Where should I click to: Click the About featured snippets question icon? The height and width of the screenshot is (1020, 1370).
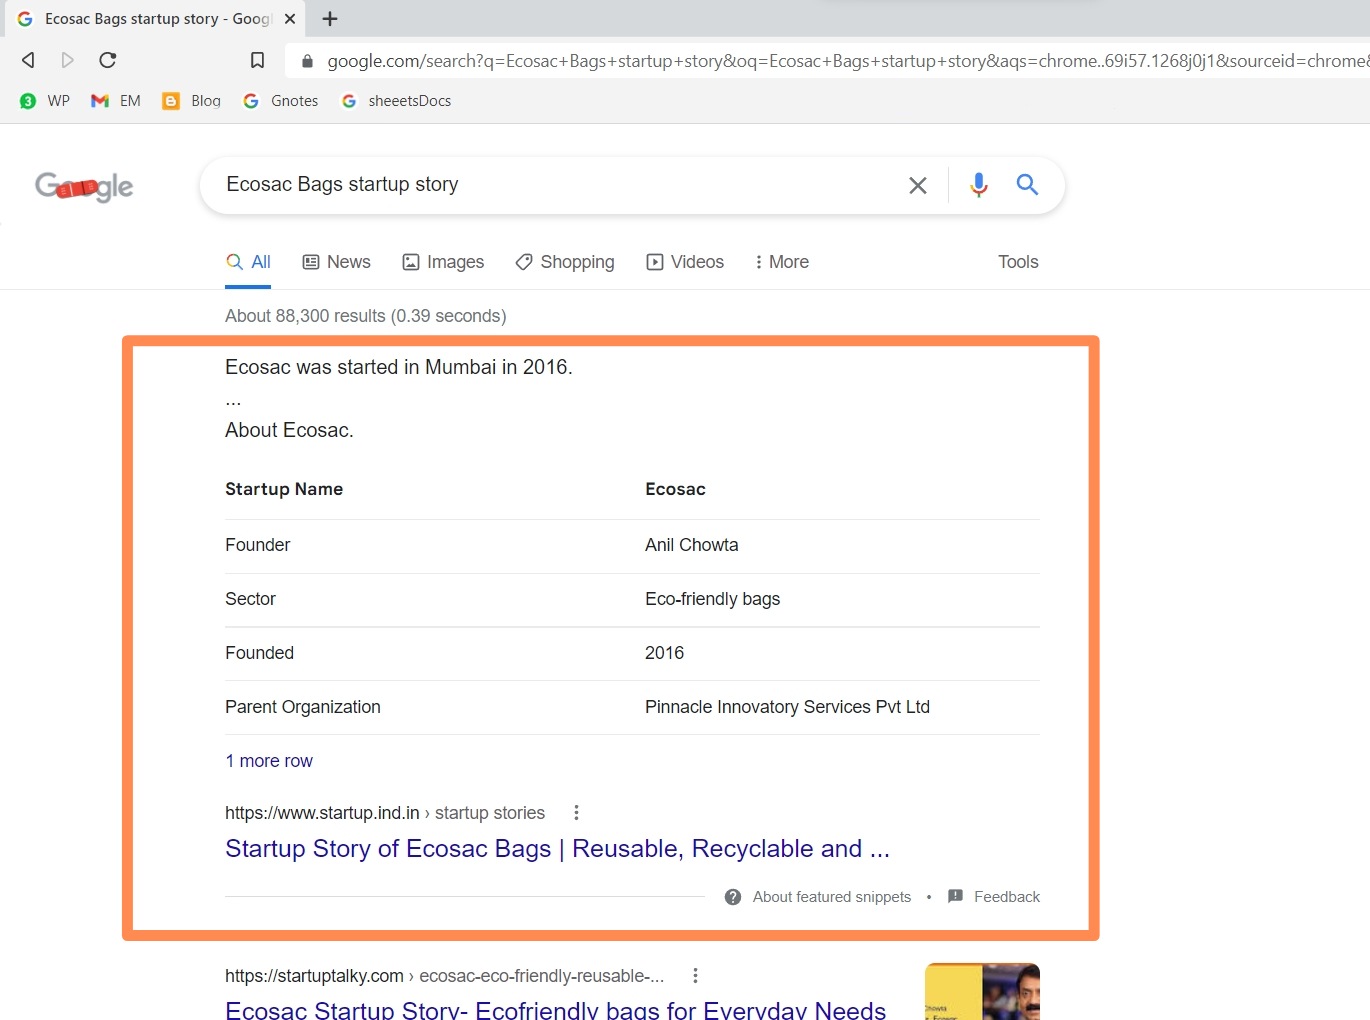coord(733,897)
